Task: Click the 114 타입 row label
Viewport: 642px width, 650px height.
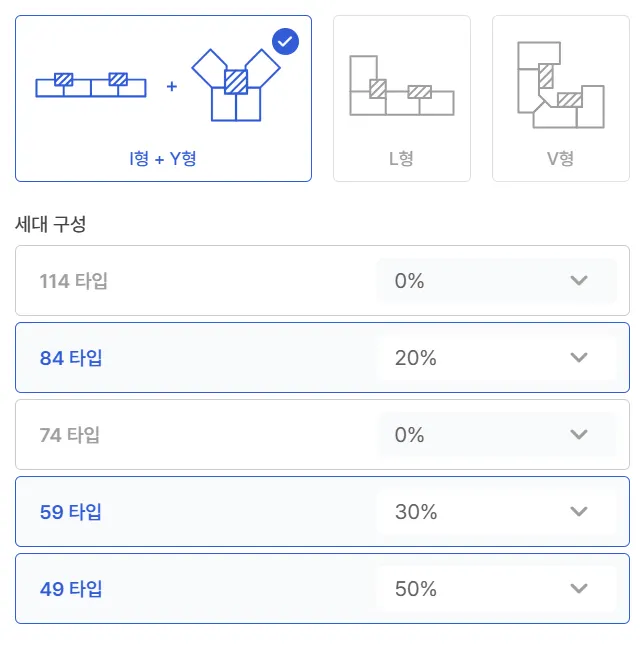Action: (74, 281)
